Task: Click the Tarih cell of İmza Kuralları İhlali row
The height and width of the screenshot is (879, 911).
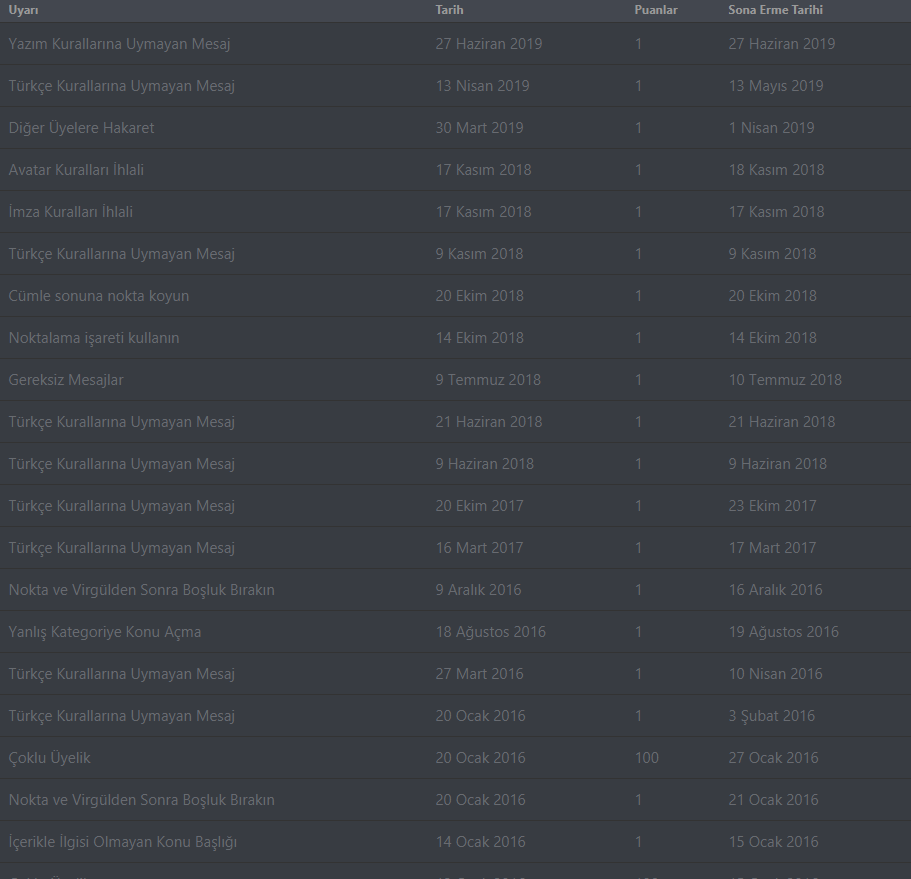Action: click(x=483, y=211)
